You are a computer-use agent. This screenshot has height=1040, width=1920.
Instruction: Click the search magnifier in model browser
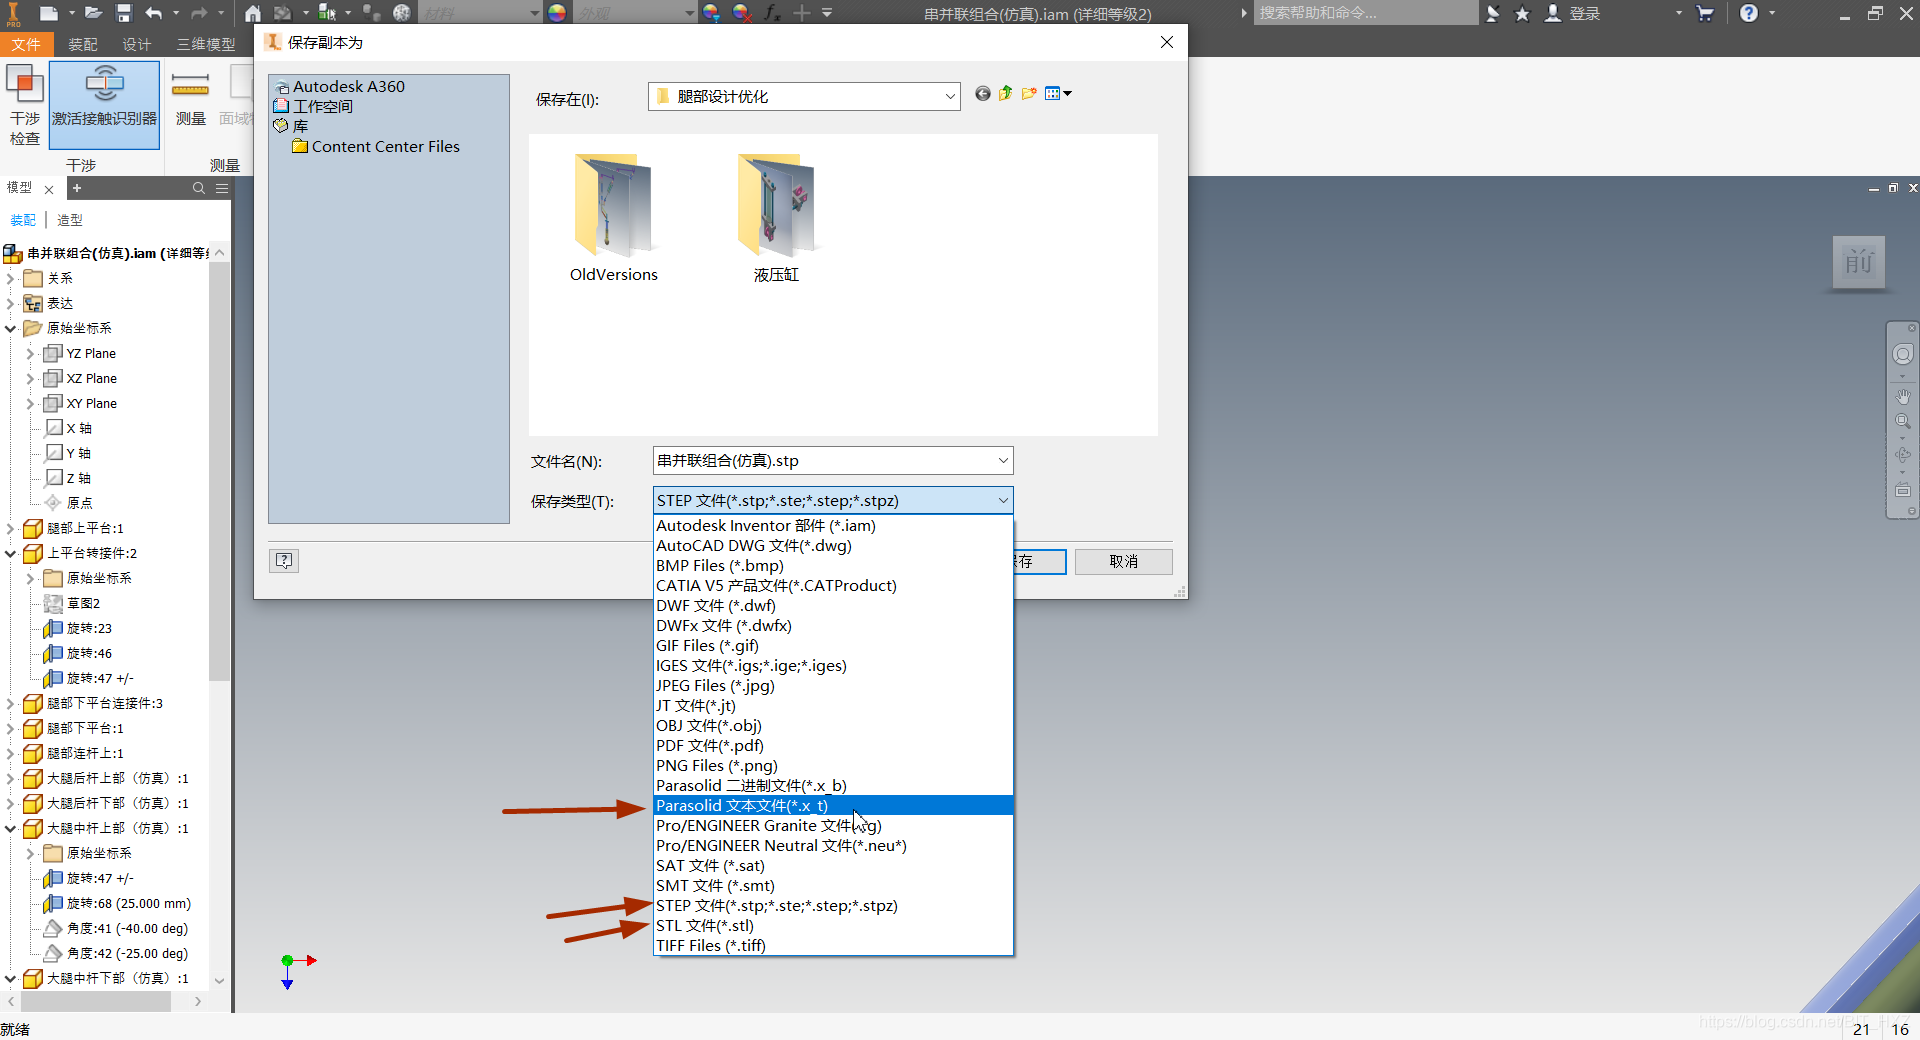click(x=198, y=188)
